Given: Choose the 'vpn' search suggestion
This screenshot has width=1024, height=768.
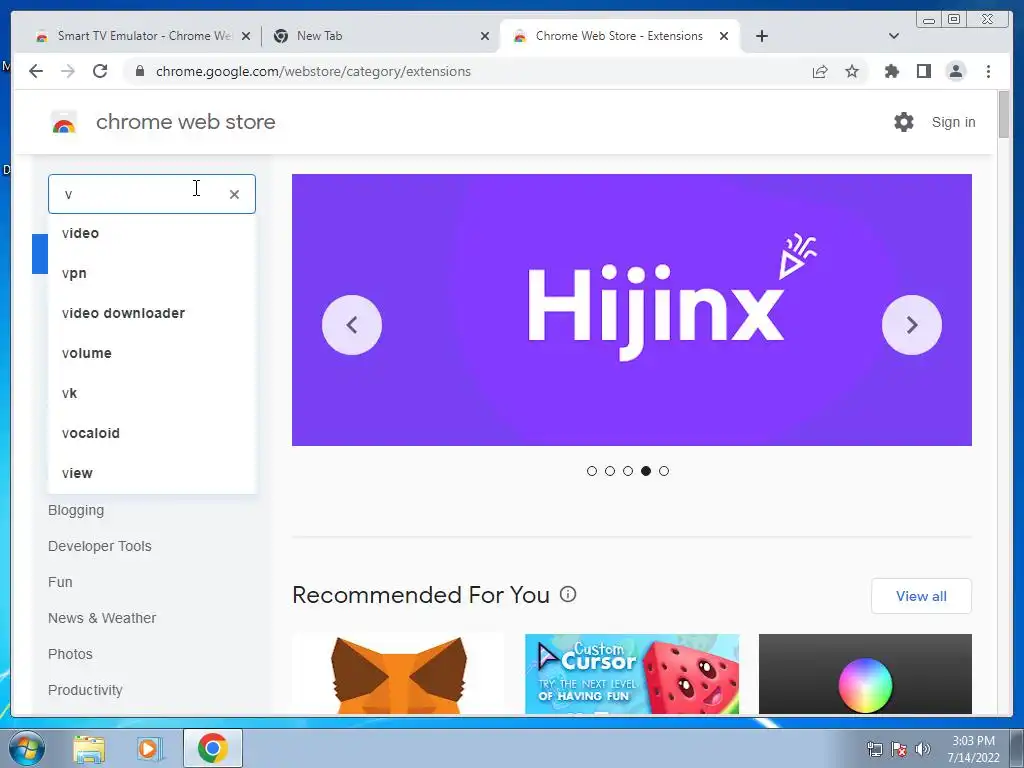Looking at the screenshot, I should coord(152,273).
